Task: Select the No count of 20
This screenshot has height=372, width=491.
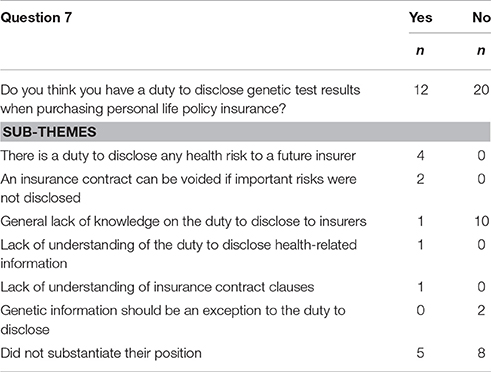Action: [481, 90]
